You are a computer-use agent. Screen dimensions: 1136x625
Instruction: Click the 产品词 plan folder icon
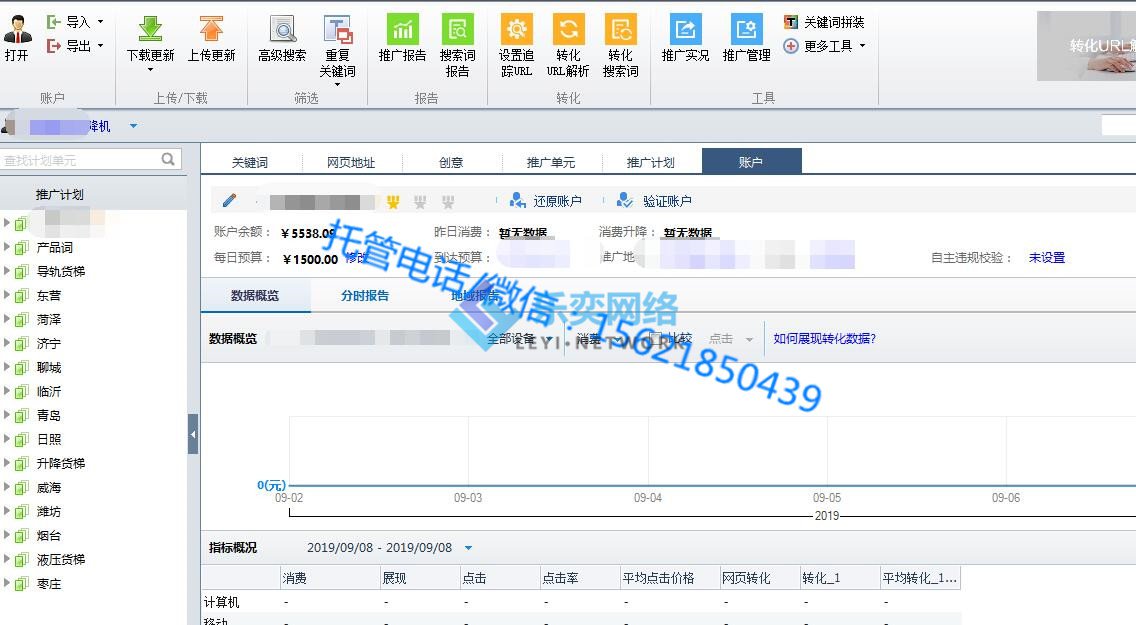pos(22,248)
